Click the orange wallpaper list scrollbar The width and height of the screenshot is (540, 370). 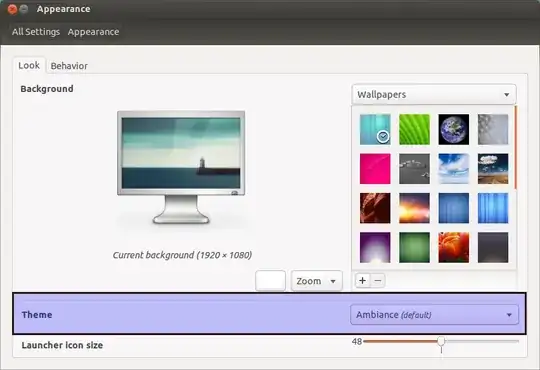point(516,147)
